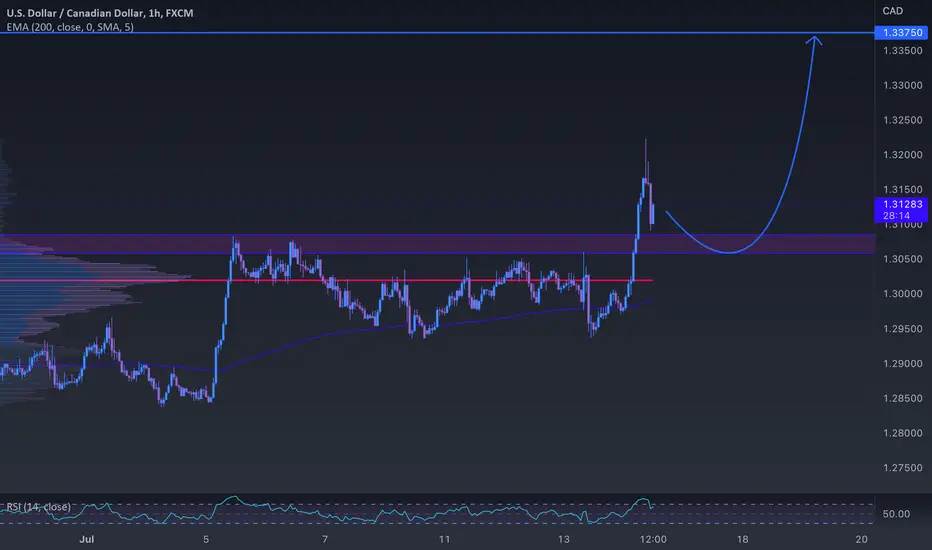The height and width of the screenshot is (550, 932).
Task: Click the 1.28500 price axis value
Action: [x=902, y=398]
